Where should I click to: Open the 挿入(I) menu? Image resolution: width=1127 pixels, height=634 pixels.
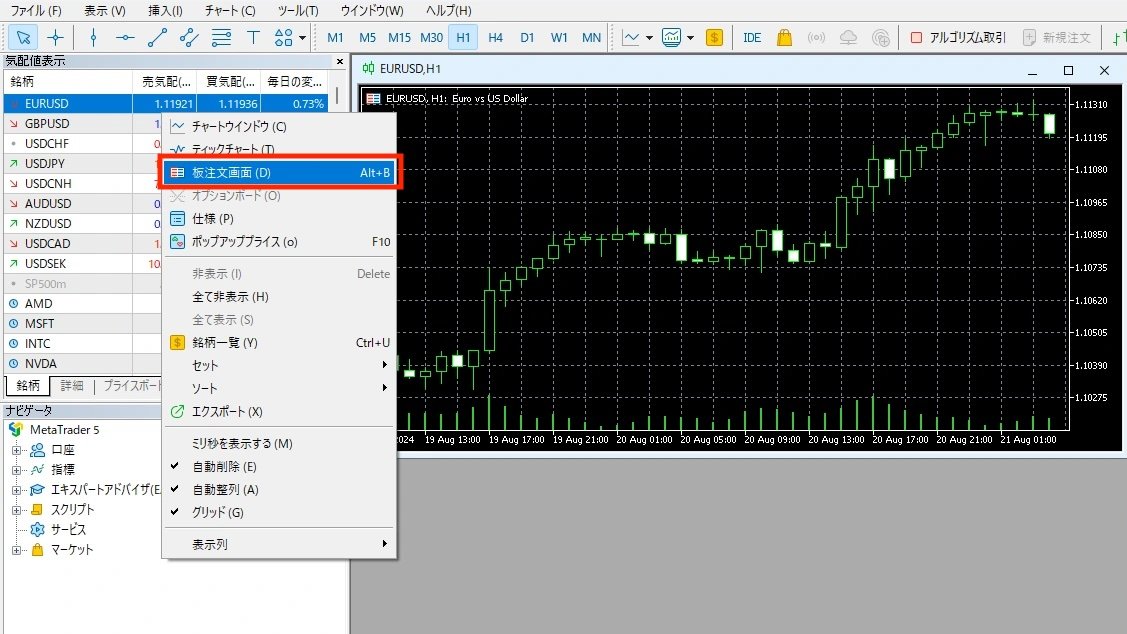point(165,11)
